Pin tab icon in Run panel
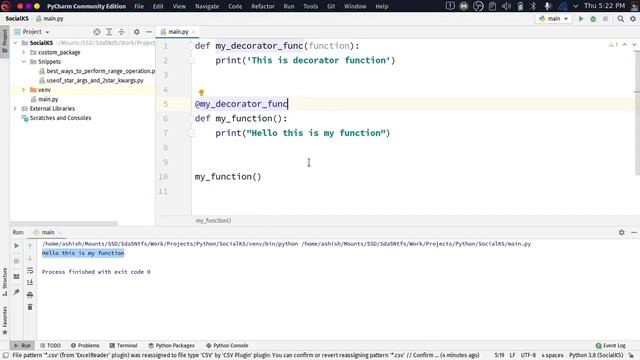640x360 pixels. click(x=16, y=292)
